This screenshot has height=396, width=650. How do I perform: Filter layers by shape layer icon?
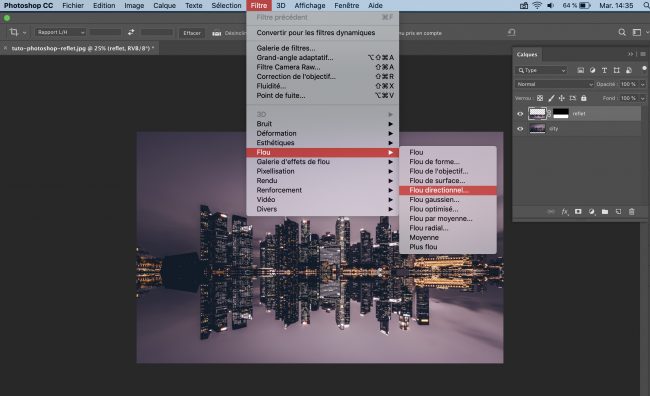[616, 70]
